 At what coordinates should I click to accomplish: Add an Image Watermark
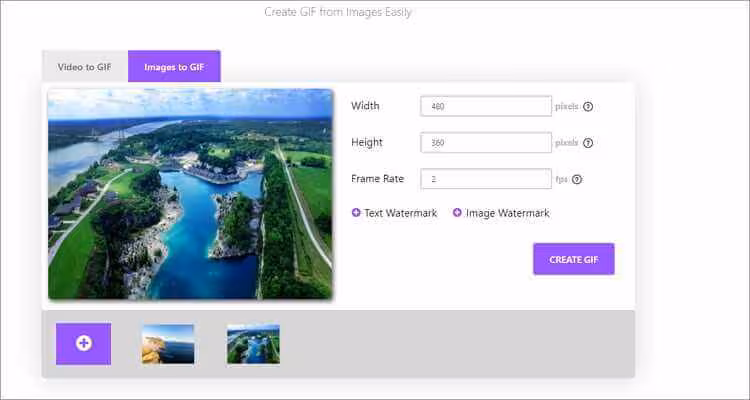click(507, 213)
